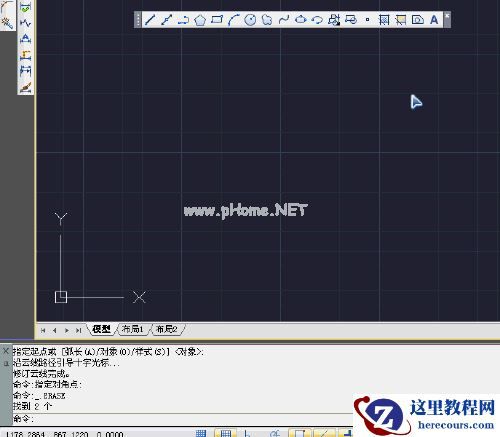
Task: Click the Point drawing tool
Action: tap(367, 20)
